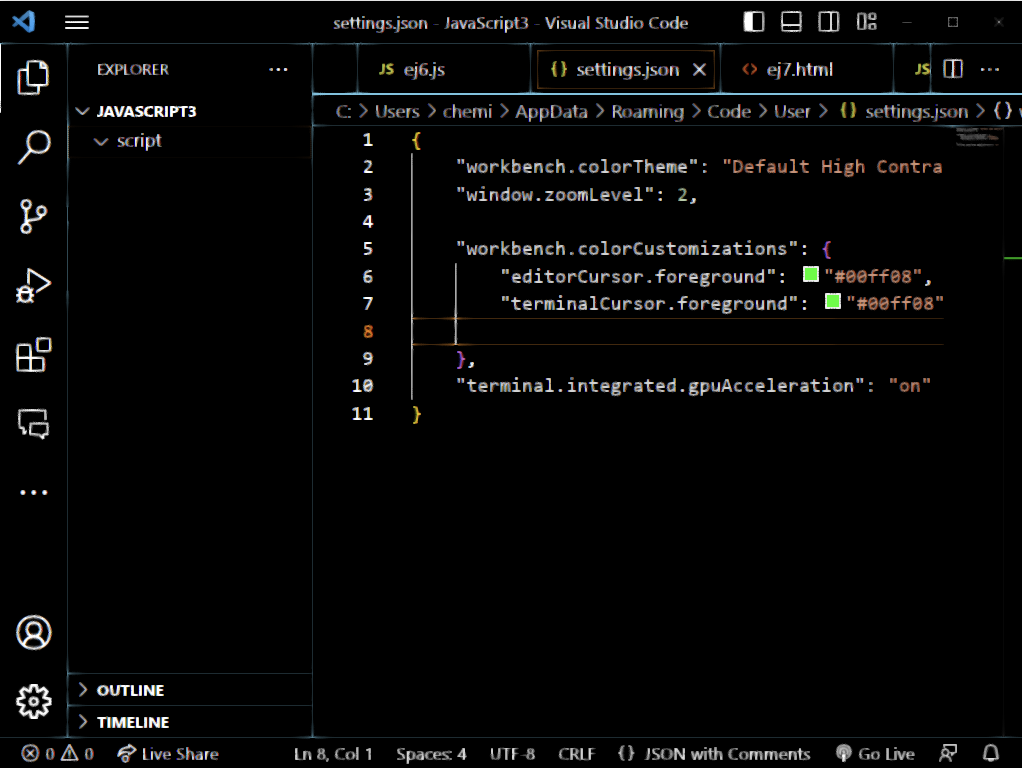The width and height of the screenshot is (1022, 768).
Task: Open the Explorer view in activity bar
Action: coord(33,77)
